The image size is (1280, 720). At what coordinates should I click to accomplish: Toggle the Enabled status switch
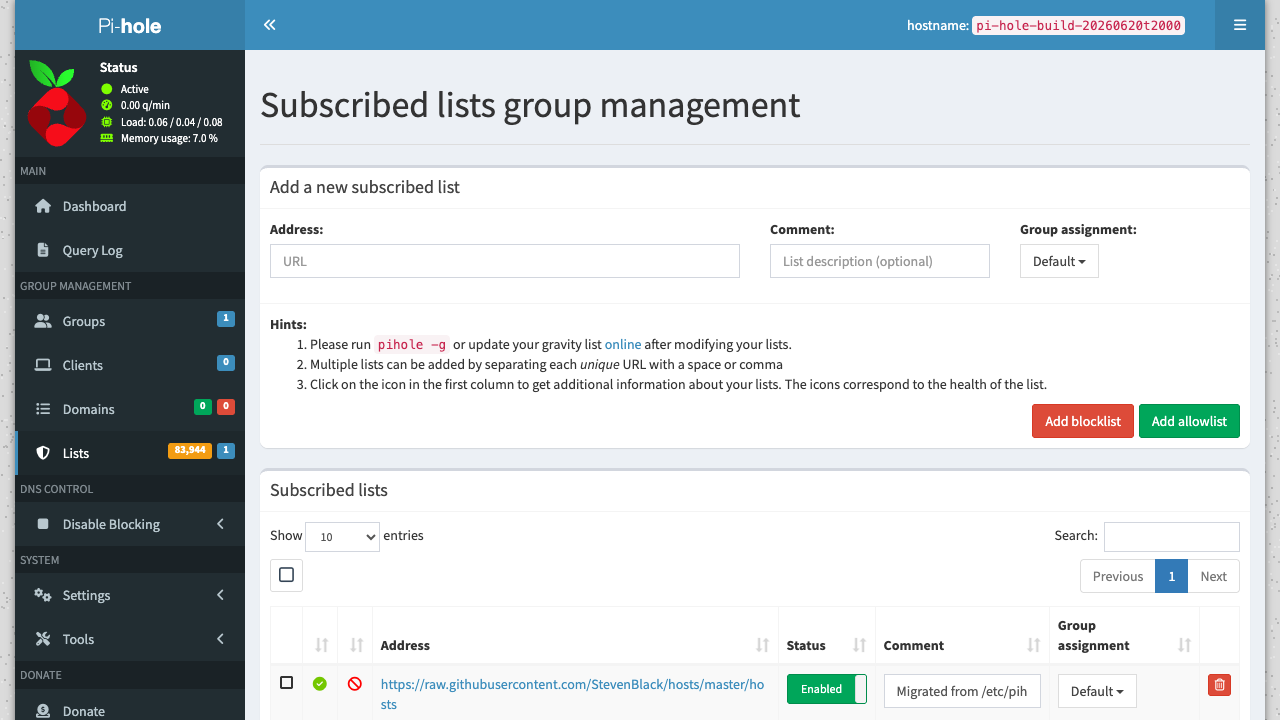827,689
